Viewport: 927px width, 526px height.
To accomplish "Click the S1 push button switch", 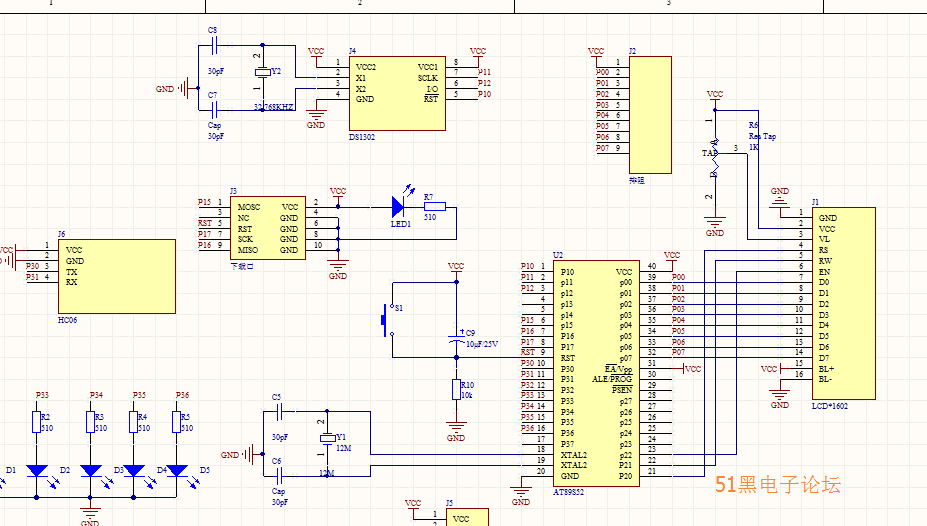I will pyautogui.click(x=386, y=320).
